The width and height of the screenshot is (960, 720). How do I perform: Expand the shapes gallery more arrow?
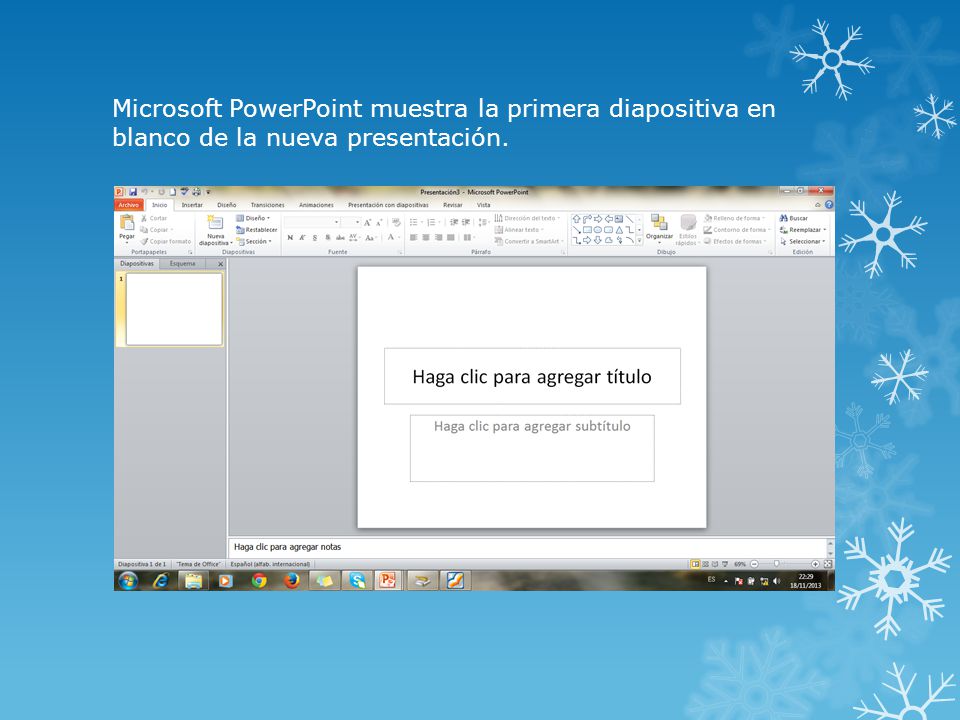(640, 241)
